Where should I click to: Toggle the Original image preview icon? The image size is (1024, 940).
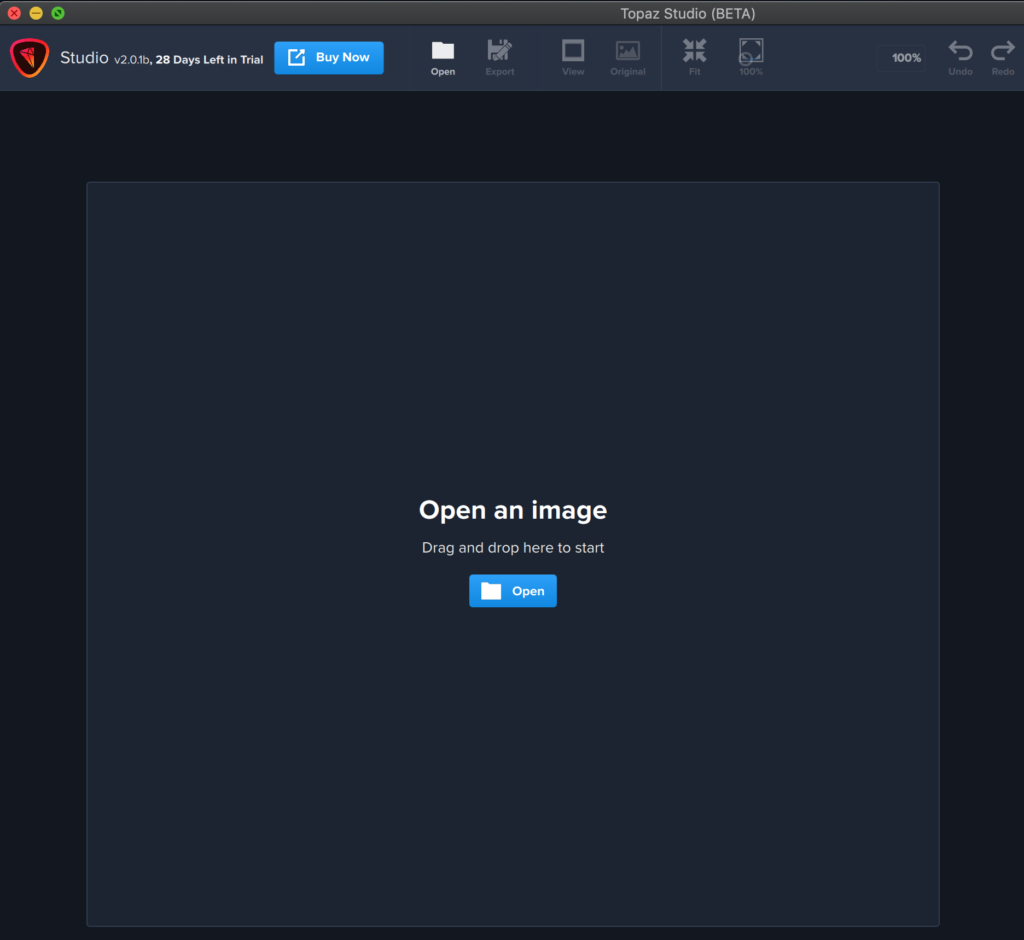point(628,57)
